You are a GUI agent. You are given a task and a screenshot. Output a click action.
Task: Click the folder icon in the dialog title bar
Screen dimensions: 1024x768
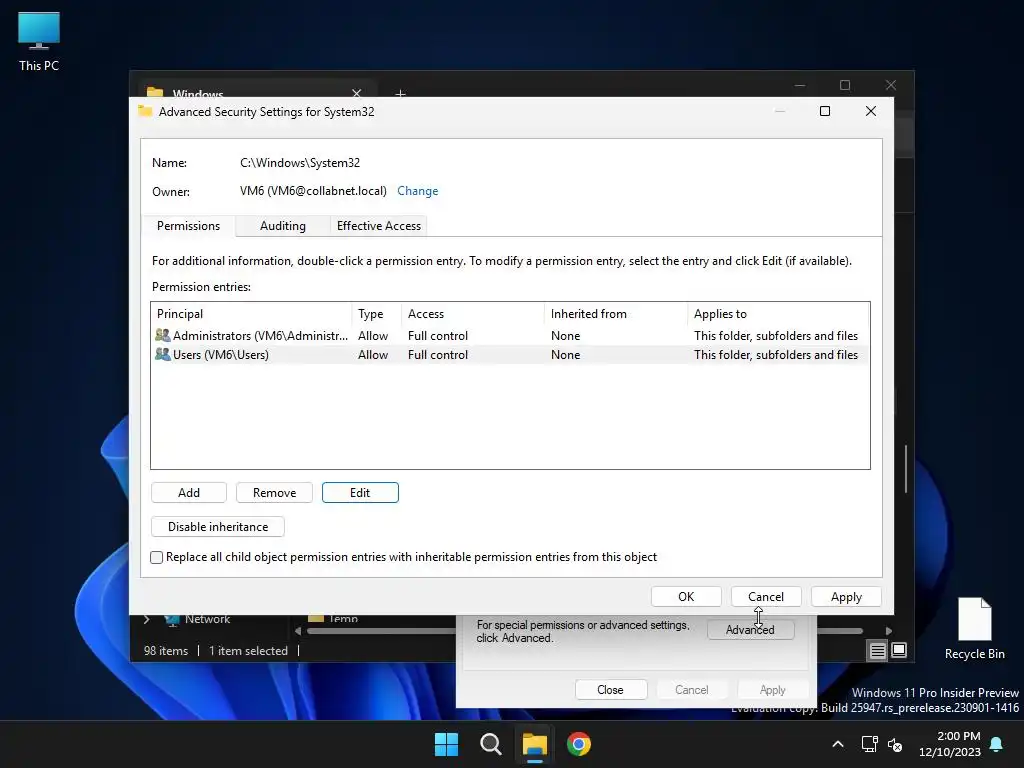click(145, 111)
